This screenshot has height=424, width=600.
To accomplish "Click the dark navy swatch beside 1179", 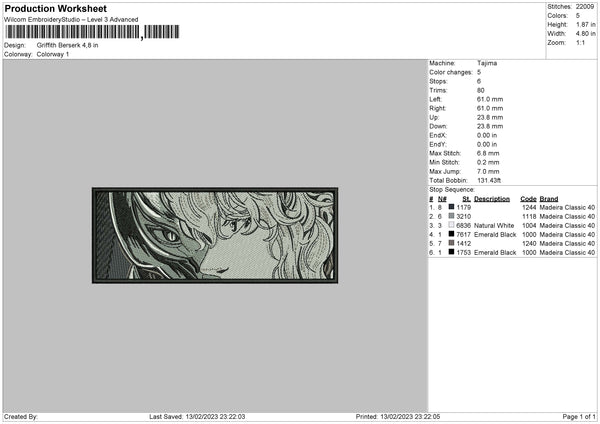I will [452, 207].
